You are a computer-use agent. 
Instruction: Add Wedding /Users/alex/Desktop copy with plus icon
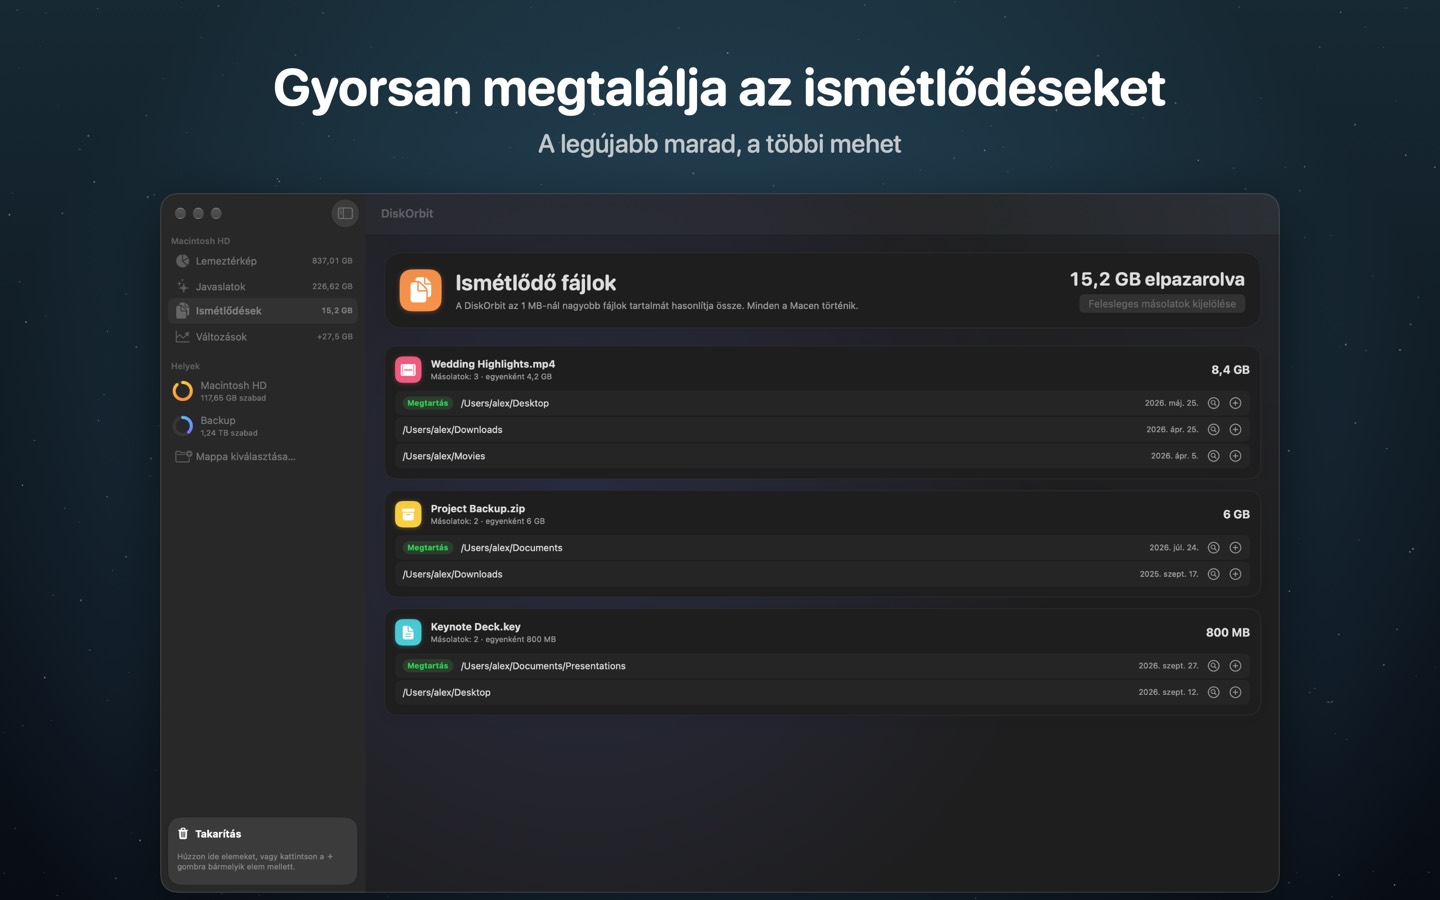pos(1235,403)
